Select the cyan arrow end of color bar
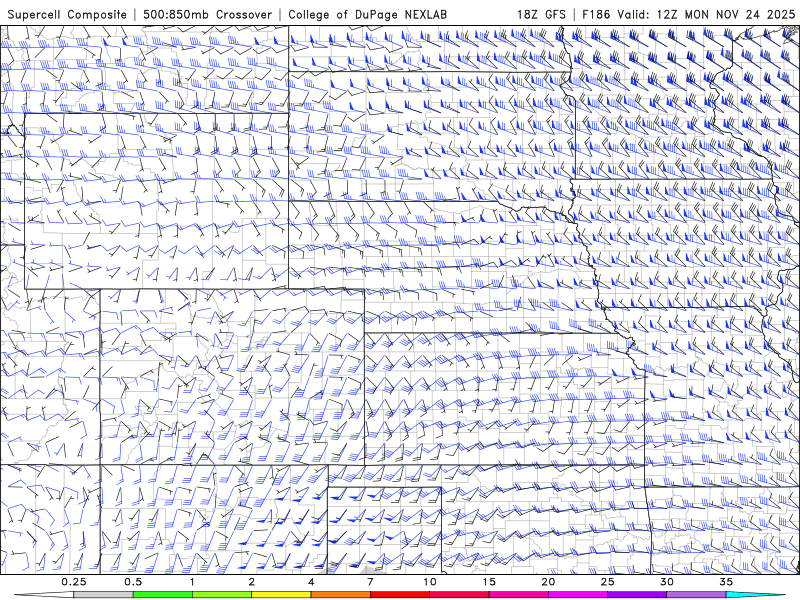Viewport: 800px width, 600px height. pyautogui.click(x=755, y=595)
